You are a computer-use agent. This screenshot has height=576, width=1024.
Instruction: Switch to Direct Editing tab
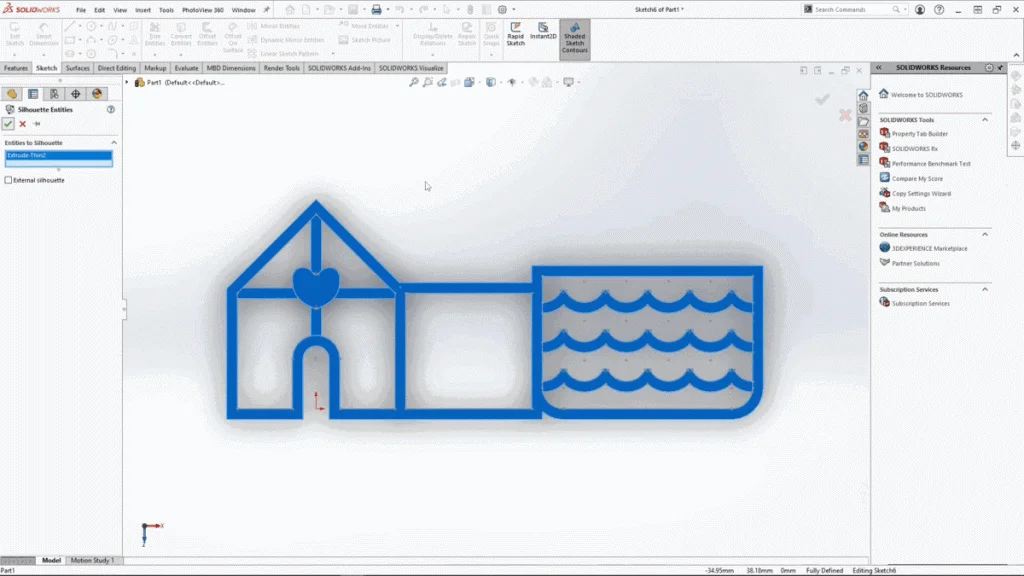117,68
